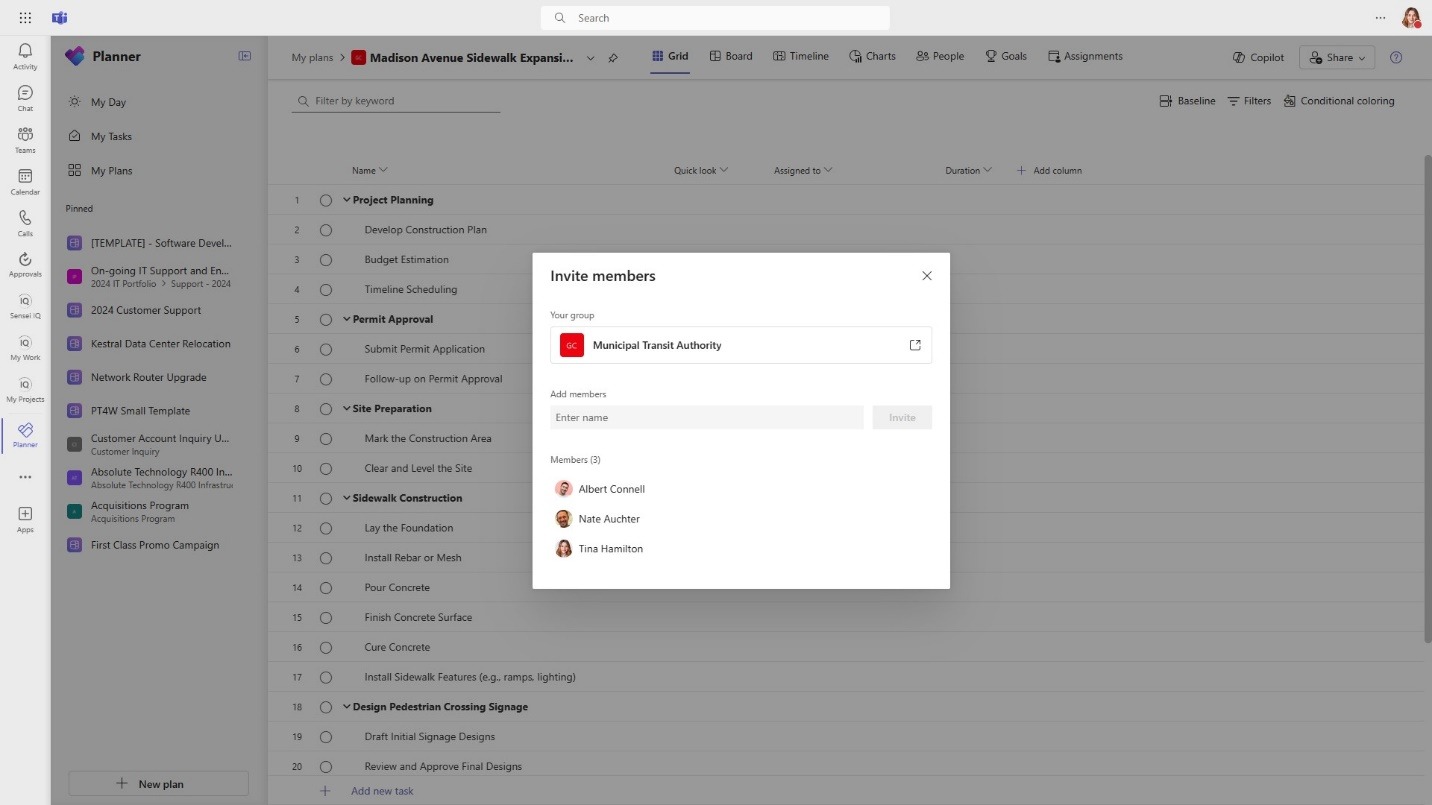1432x805 pixels.
Task: Open My Work app in rail
Action: [x=25, y=348]
